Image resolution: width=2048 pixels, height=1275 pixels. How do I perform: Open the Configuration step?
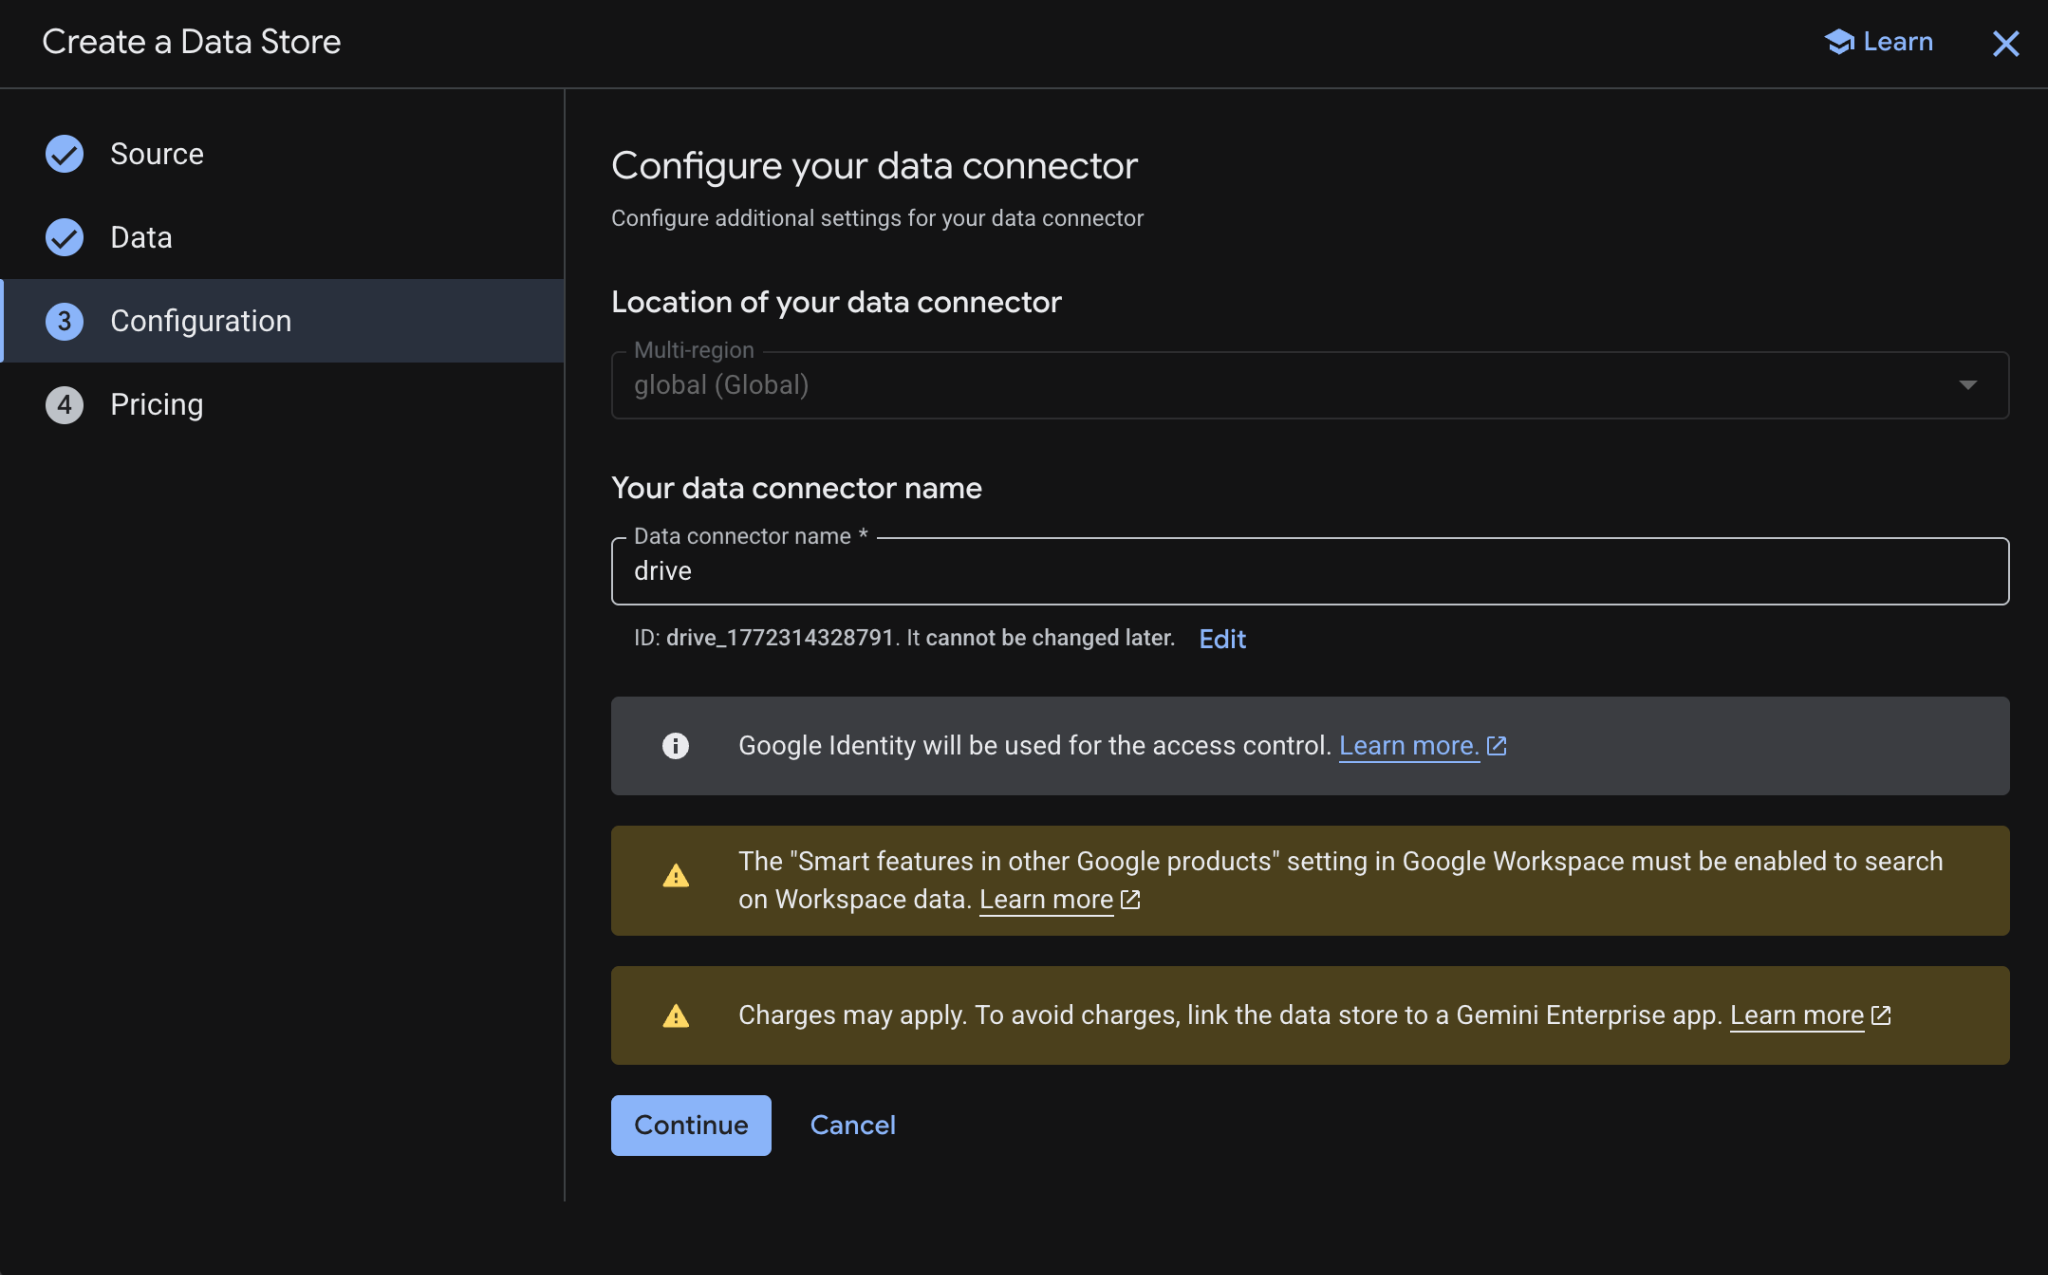(x=201, y=321)
